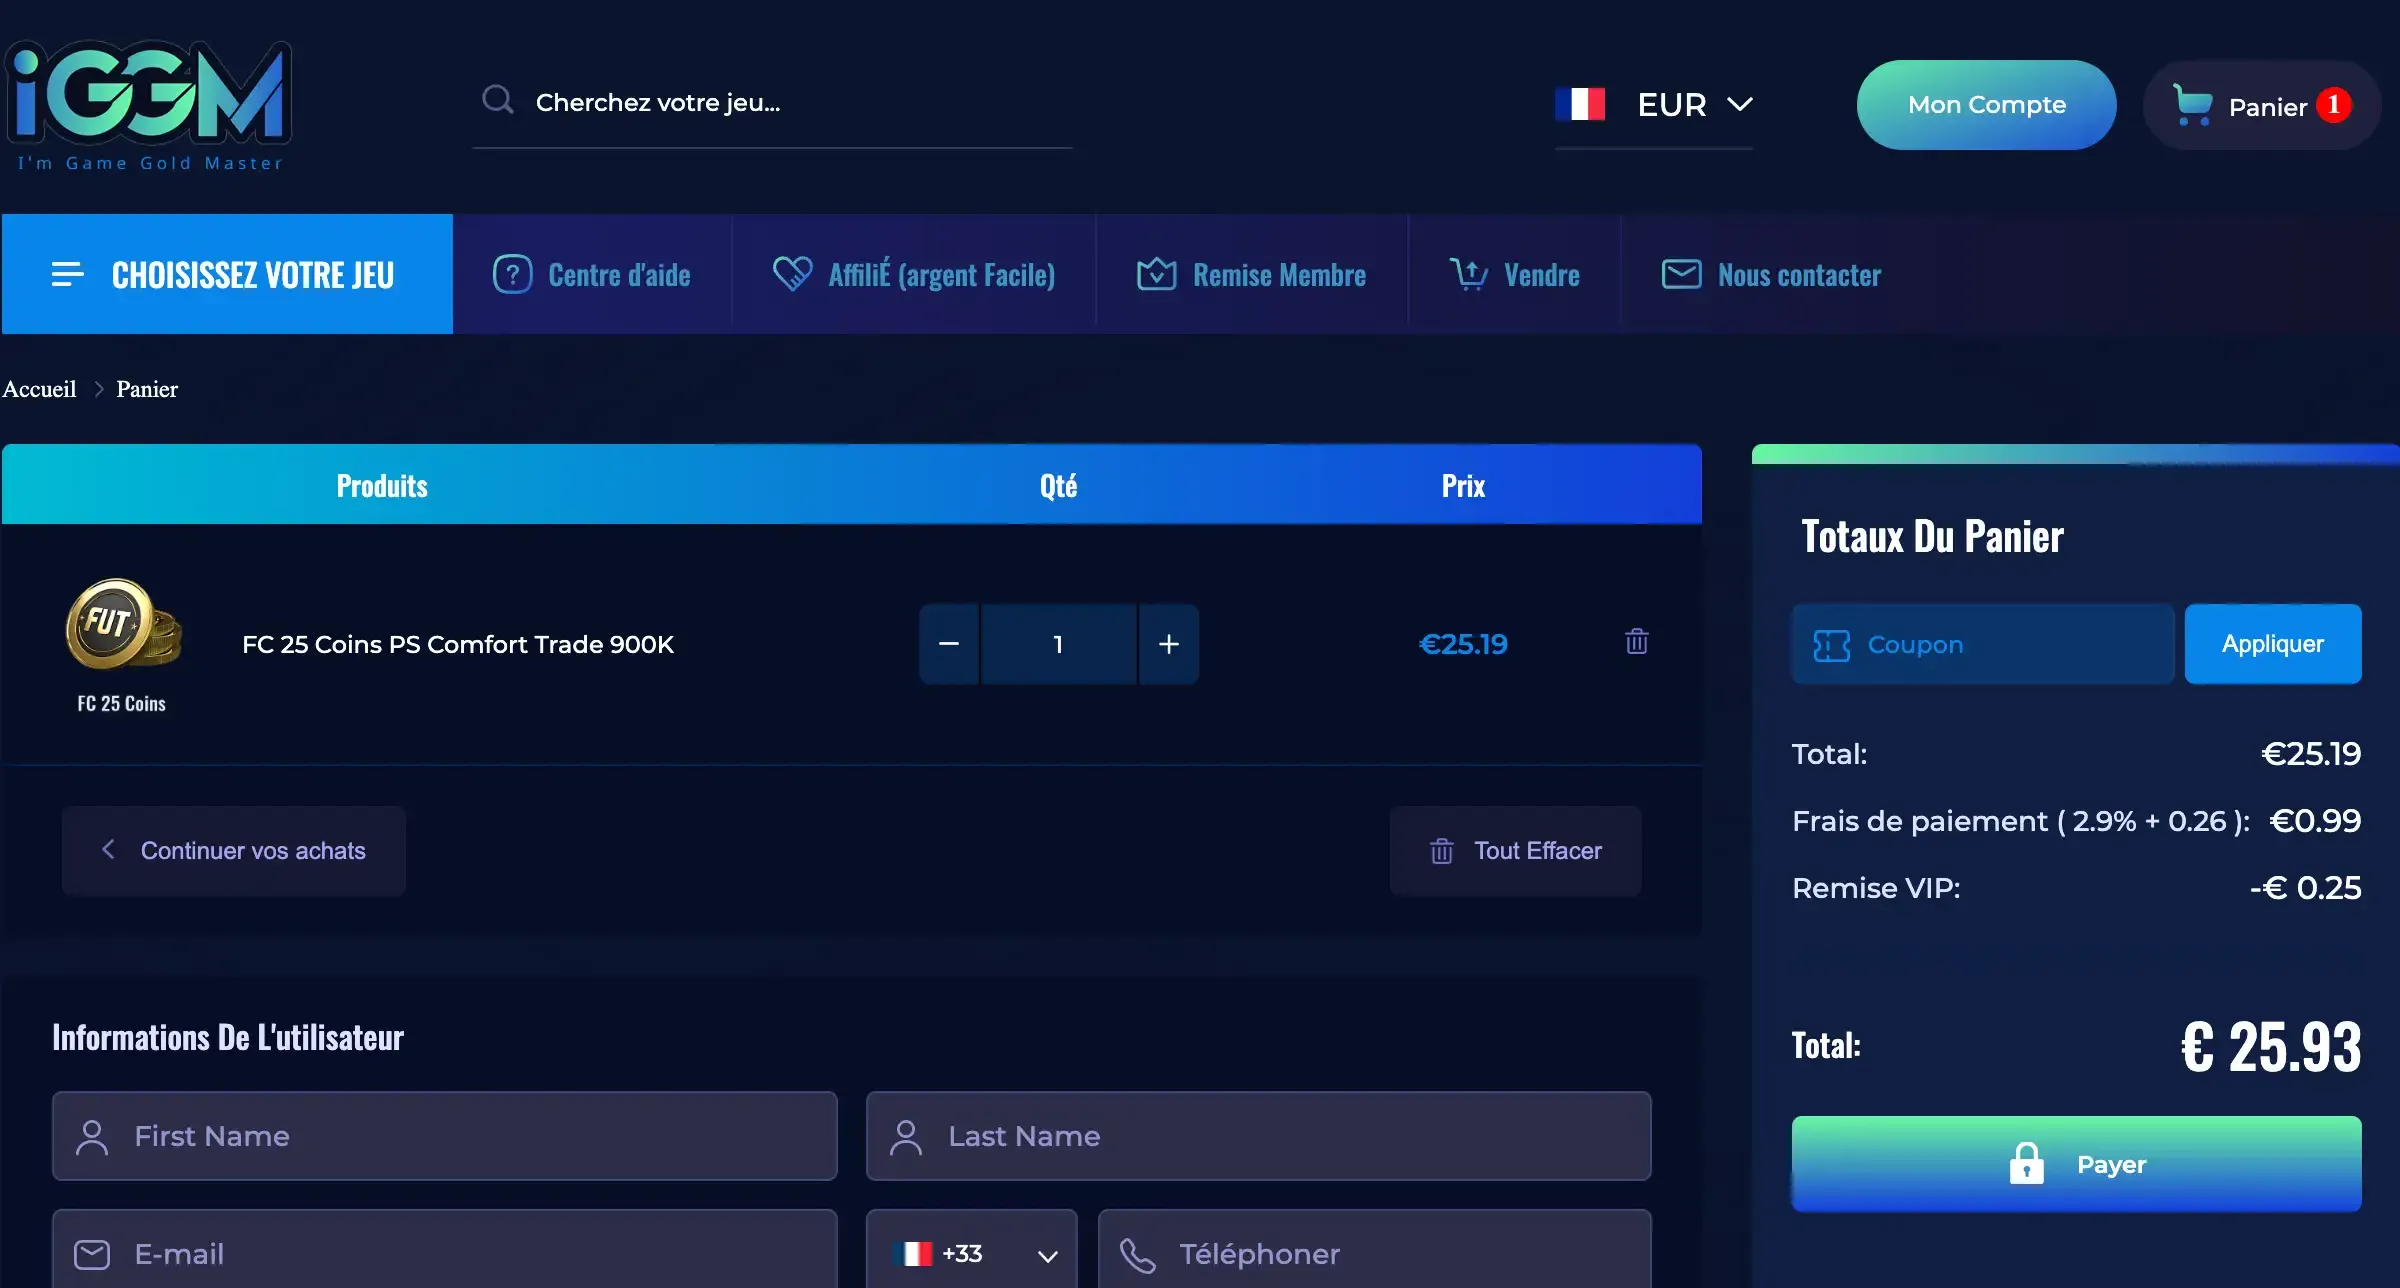Click the quantity value field
This screenshot has width=2400, height=1288.
[1059, 644]
